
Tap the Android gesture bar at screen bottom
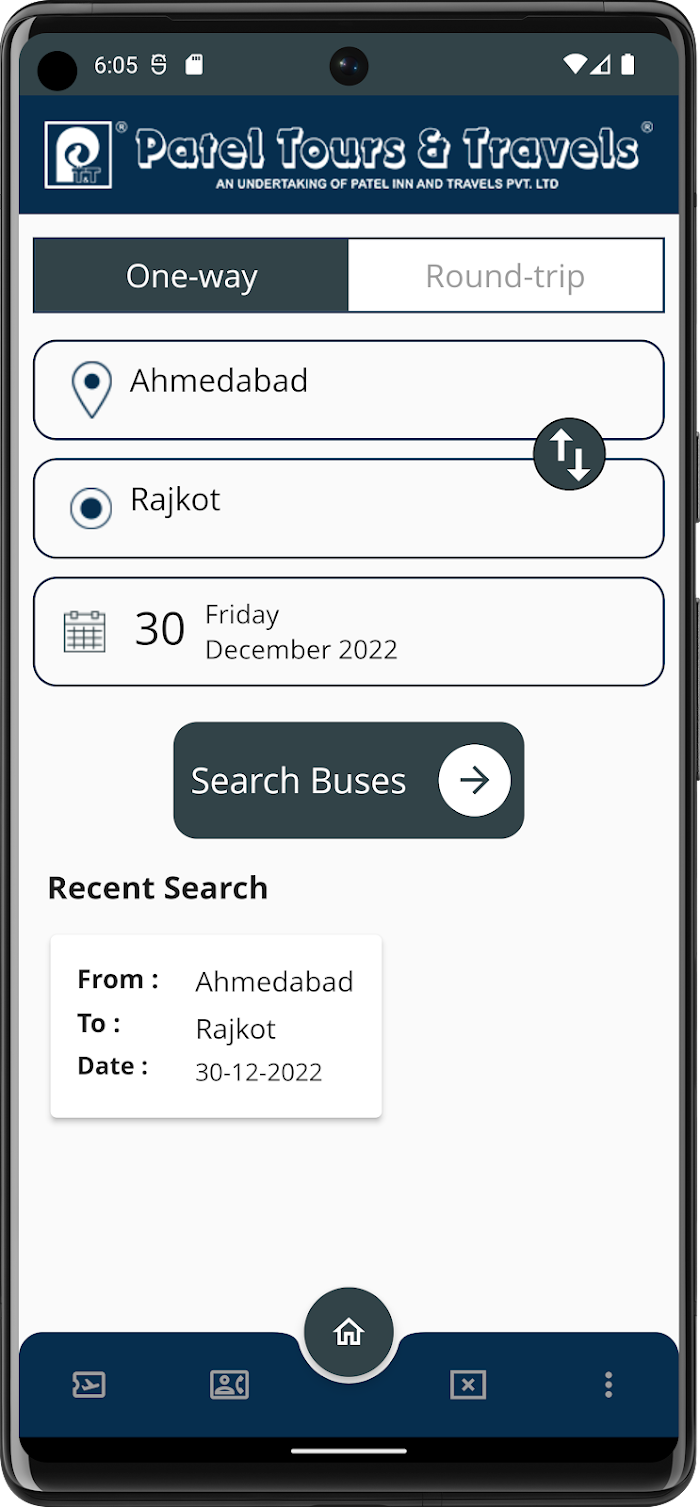(349, 1451)
